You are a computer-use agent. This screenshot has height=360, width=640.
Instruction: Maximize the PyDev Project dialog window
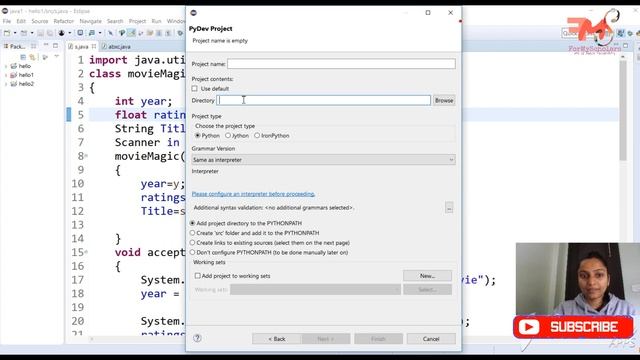(x=428, y=13)
